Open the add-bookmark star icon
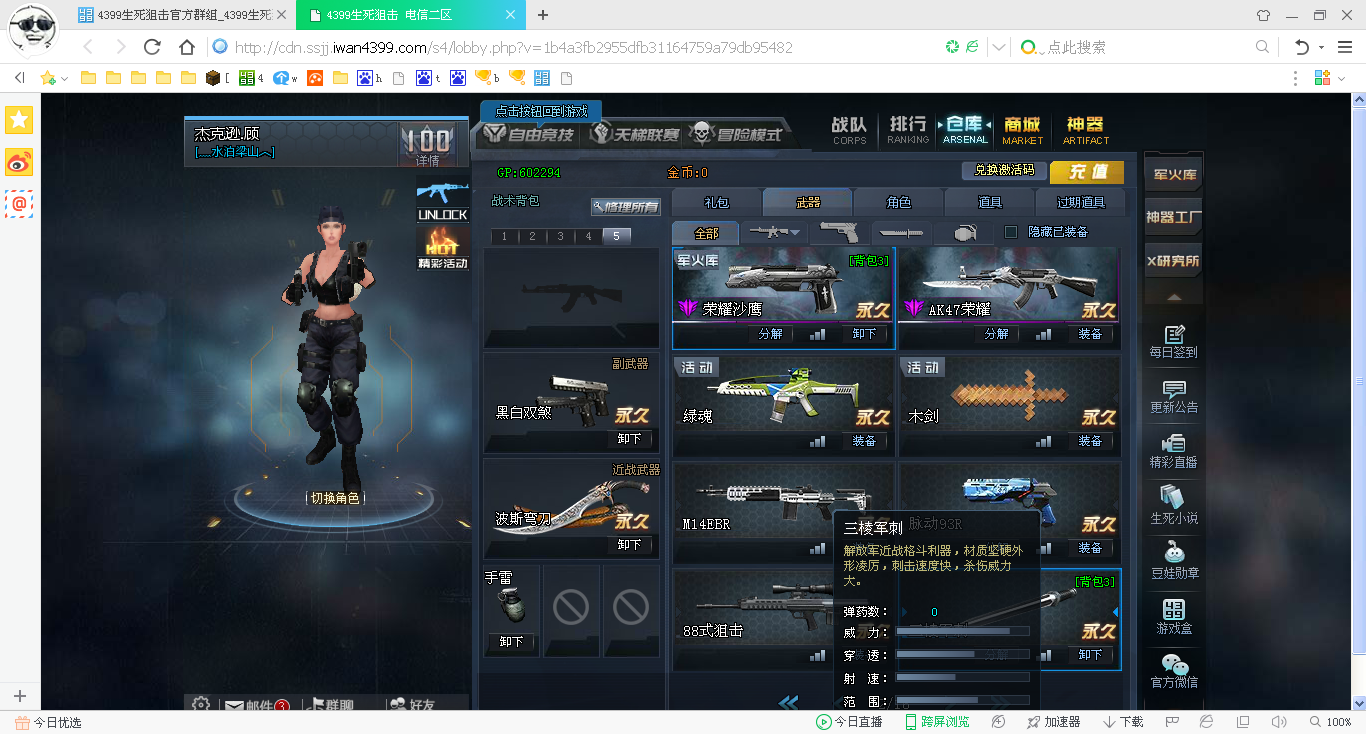This screenshot has height=734, width=1366. [x=47, y=78]
